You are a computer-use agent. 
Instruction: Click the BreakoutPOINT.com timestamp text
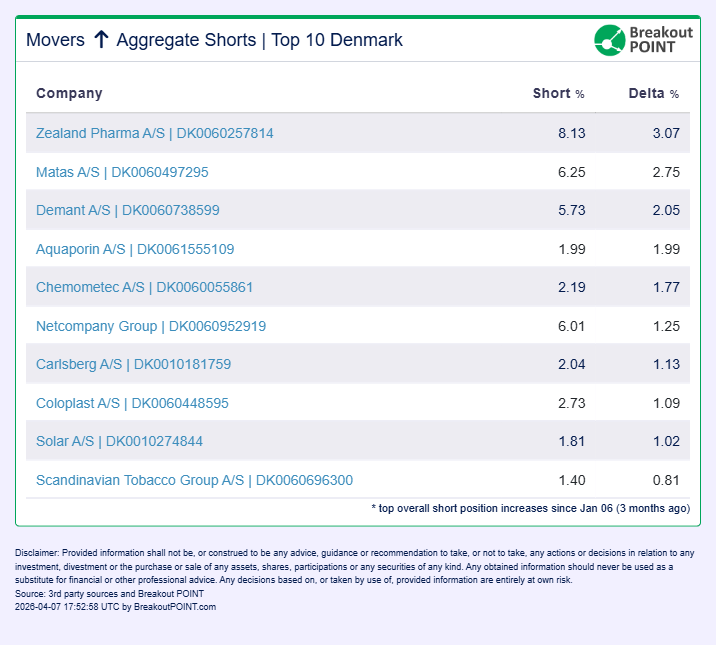[116, 606]
